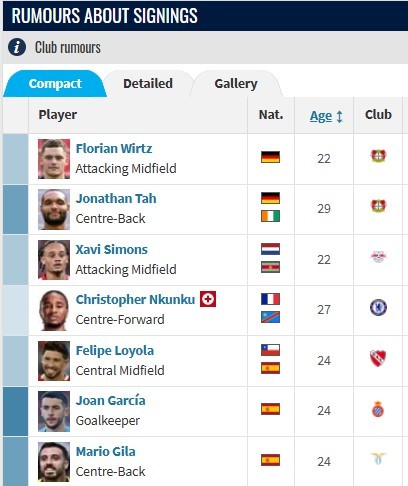The image size is (408, 486).
Task: Switch to the Gallery tab
Action: tap(236, 84)
